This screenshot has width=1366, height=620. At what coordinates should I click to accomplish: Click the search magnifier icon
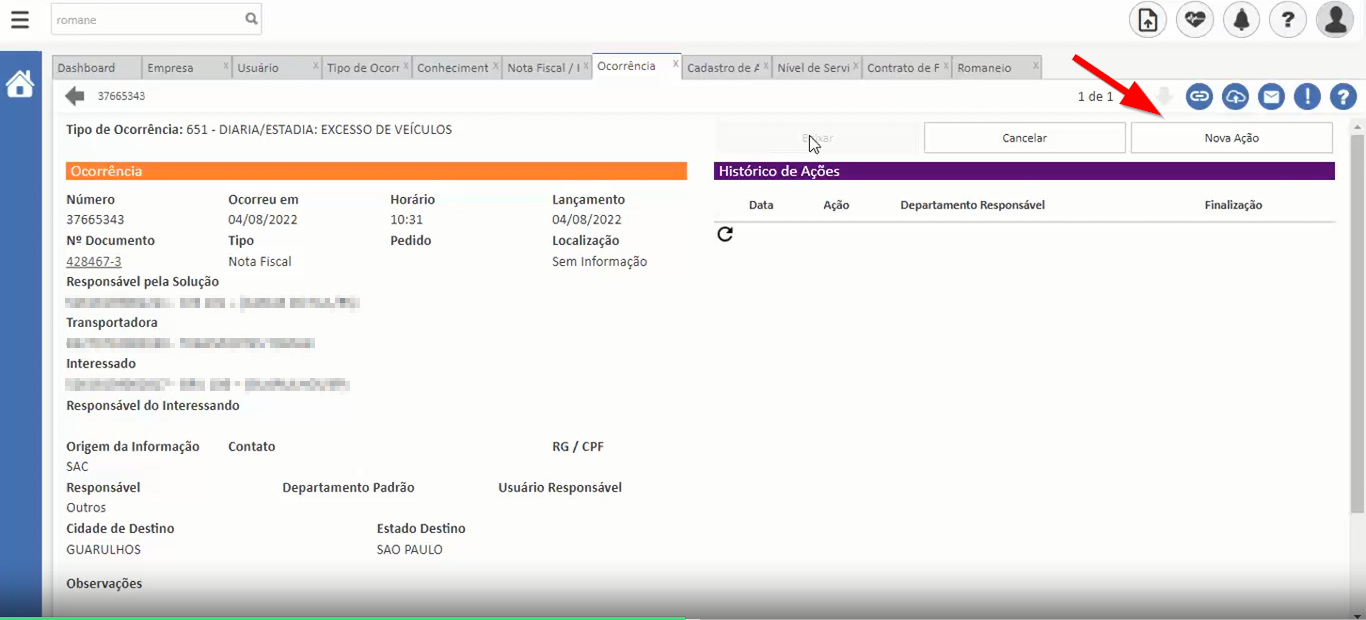pos(251,19)
